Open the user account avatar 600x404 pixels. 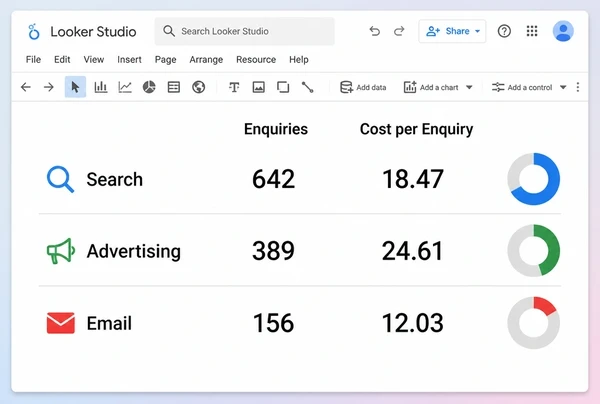pos(563,31)
